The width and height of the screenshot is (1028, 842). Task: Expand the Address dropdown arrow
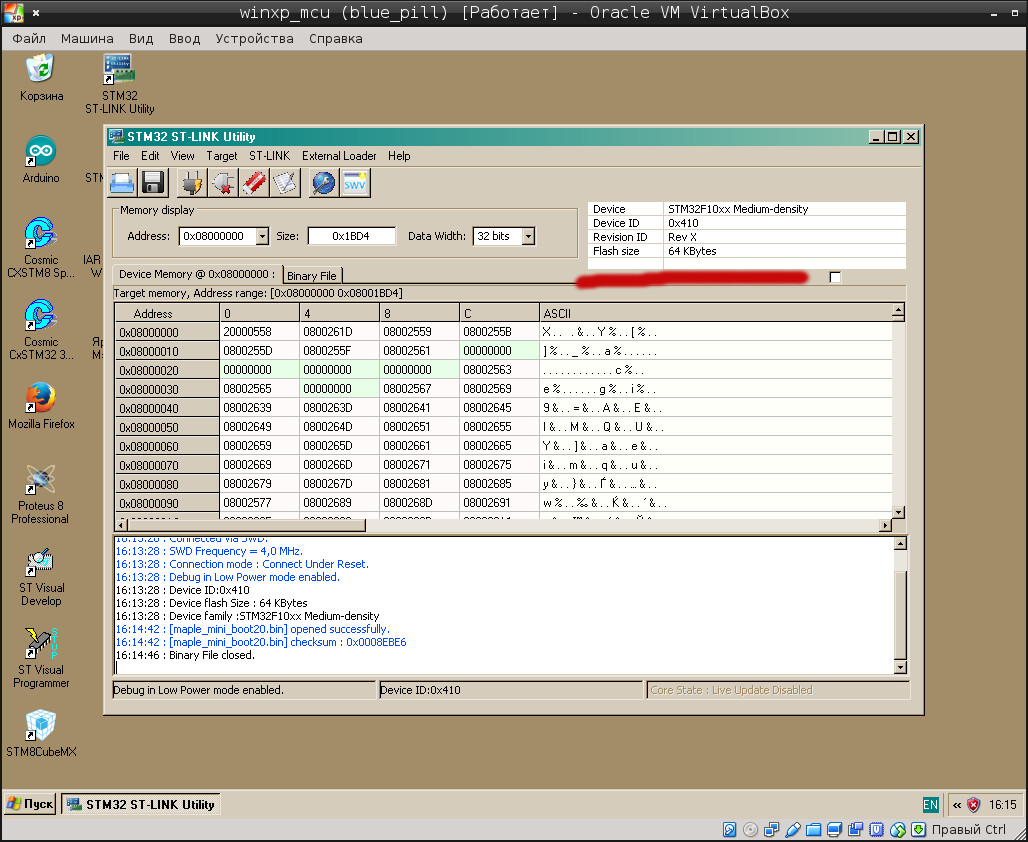262,236
